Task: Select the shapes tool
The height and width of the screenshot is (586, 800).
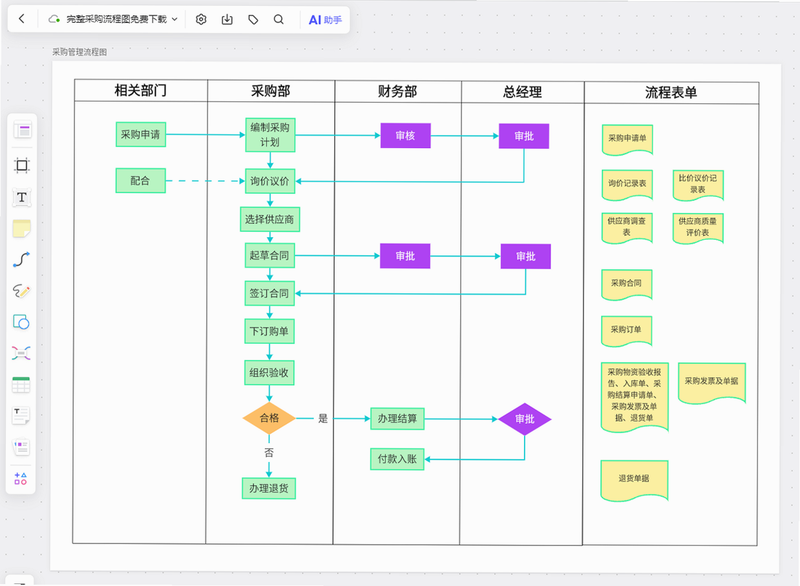Action: (21, 322)
